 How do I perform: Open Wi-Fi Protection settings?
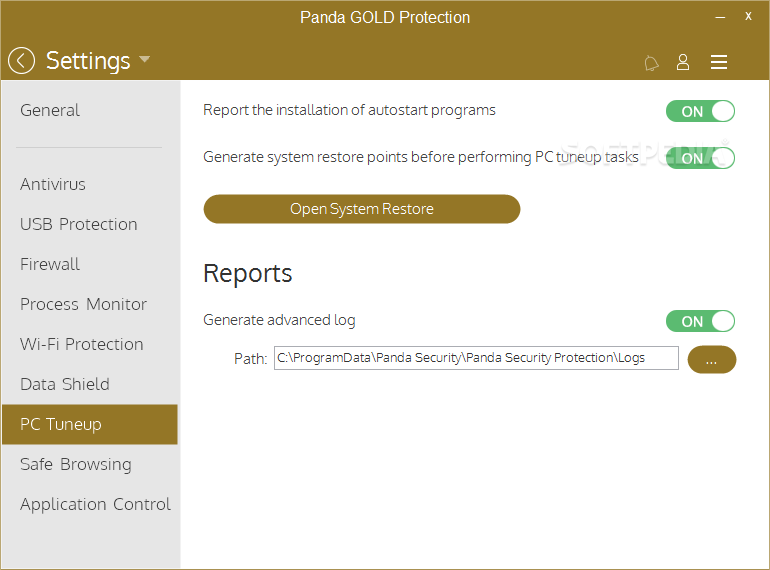click(x=82, y=344)
